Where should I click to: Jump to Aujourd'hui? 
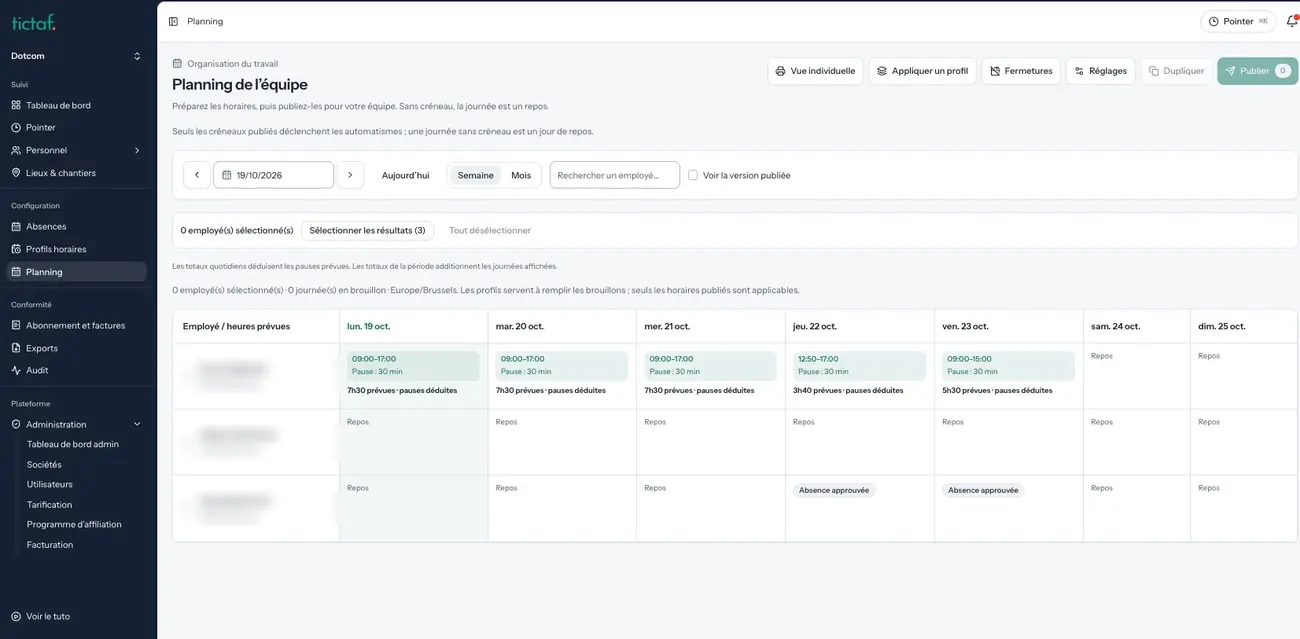point(405,175)
